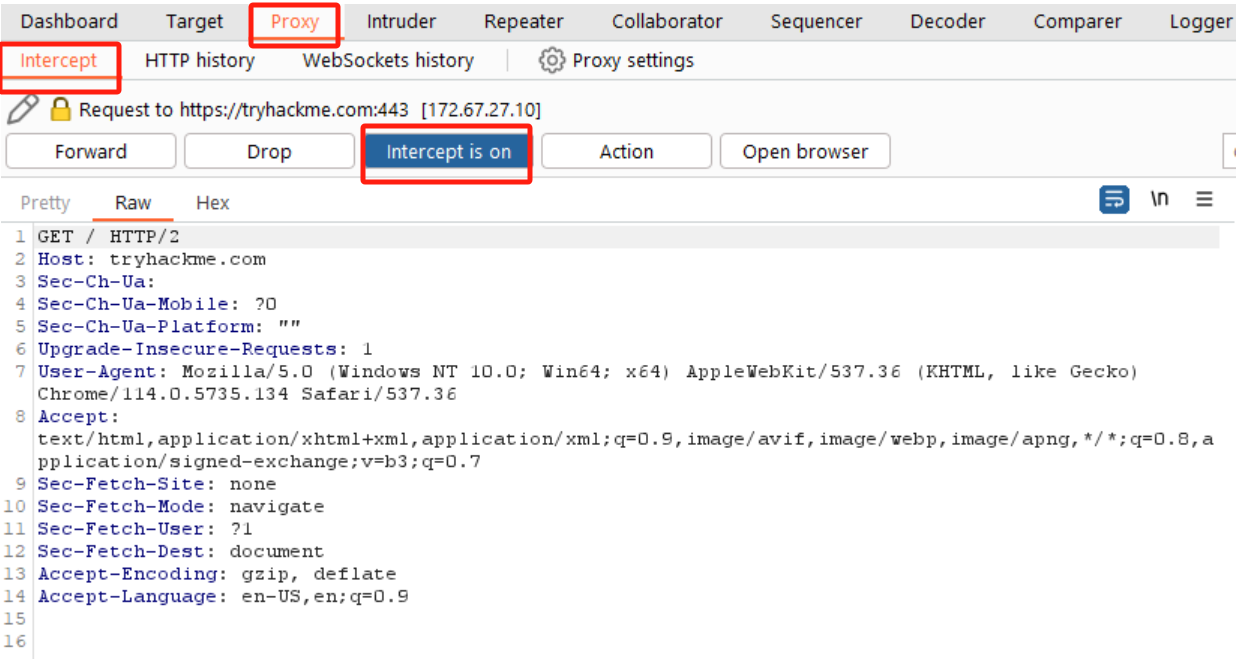The height and width of the screenshot is (669, 1240).
Task: Select the Pretty view tab
Action: (46, 203)
